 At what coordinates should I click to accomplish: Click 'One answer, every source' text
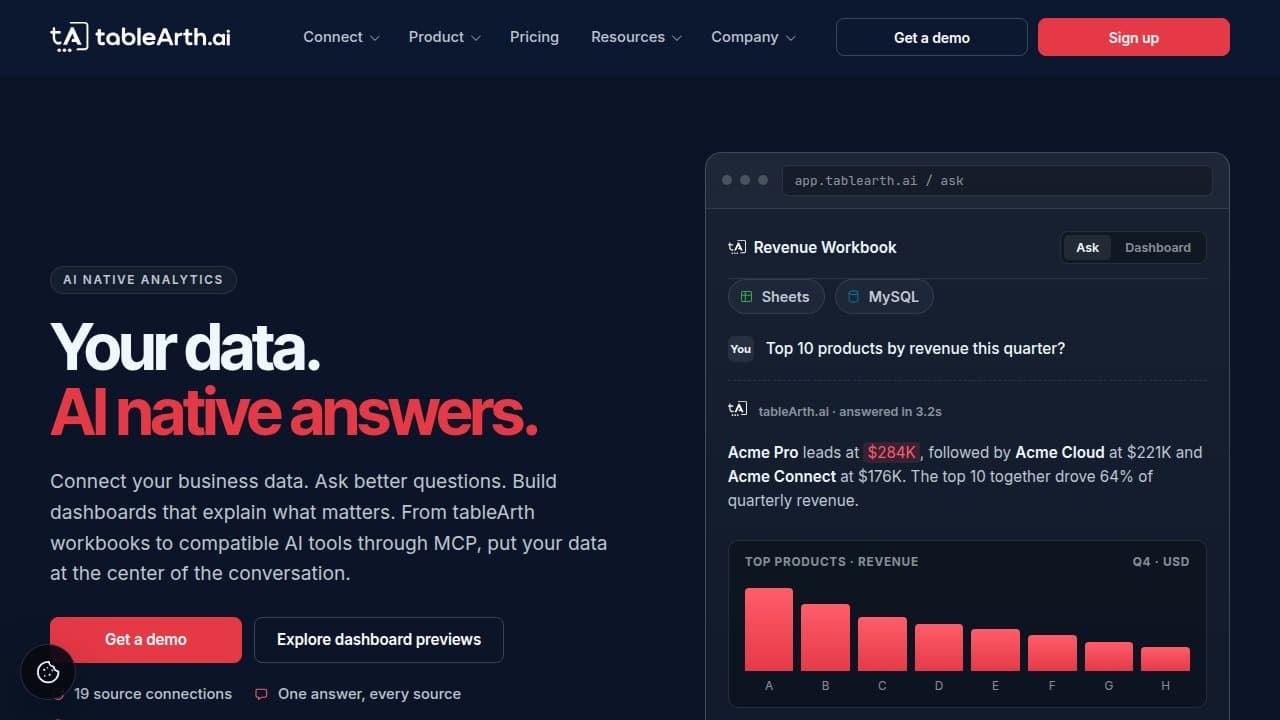tap(369, 694)
